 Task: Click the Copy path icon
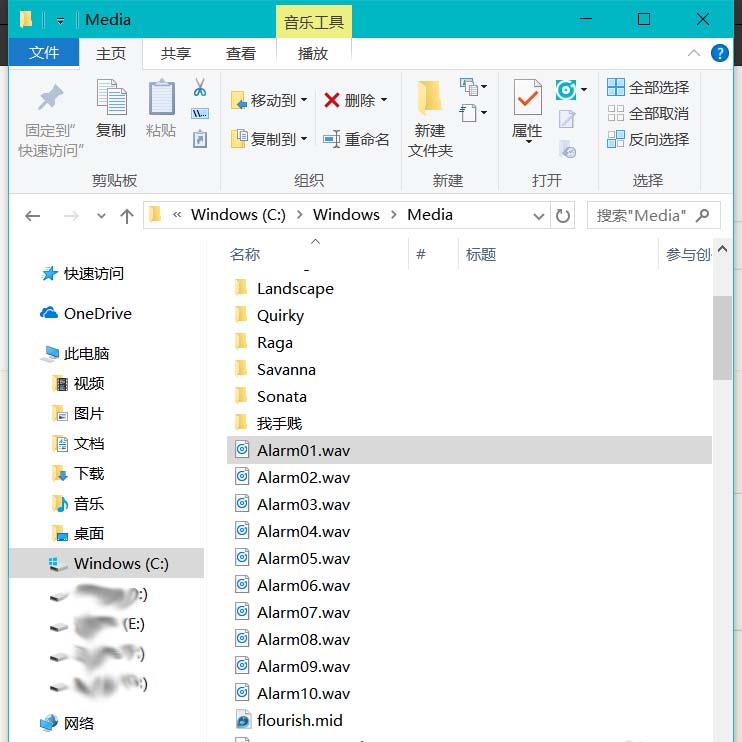click(200, 114)
